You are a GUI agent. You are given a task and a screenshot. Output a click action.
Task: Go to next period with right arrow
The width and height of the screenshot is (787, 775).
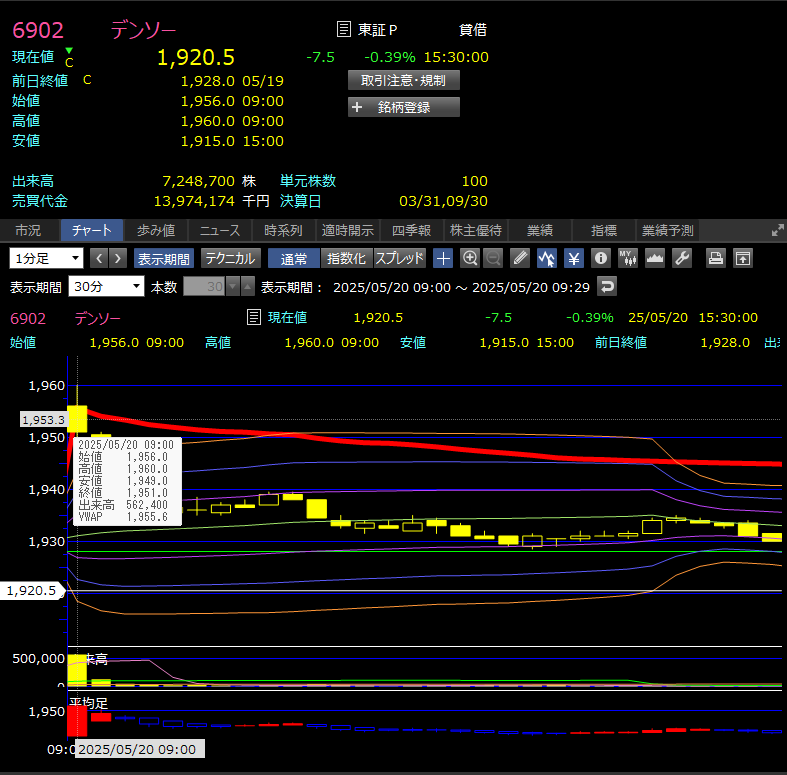click(118, 259)
